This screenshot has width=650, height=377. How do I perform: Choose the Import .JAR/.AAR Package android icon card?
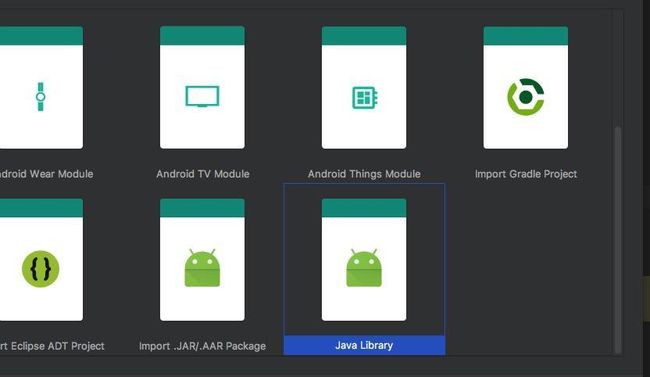[x=202, y=260]
